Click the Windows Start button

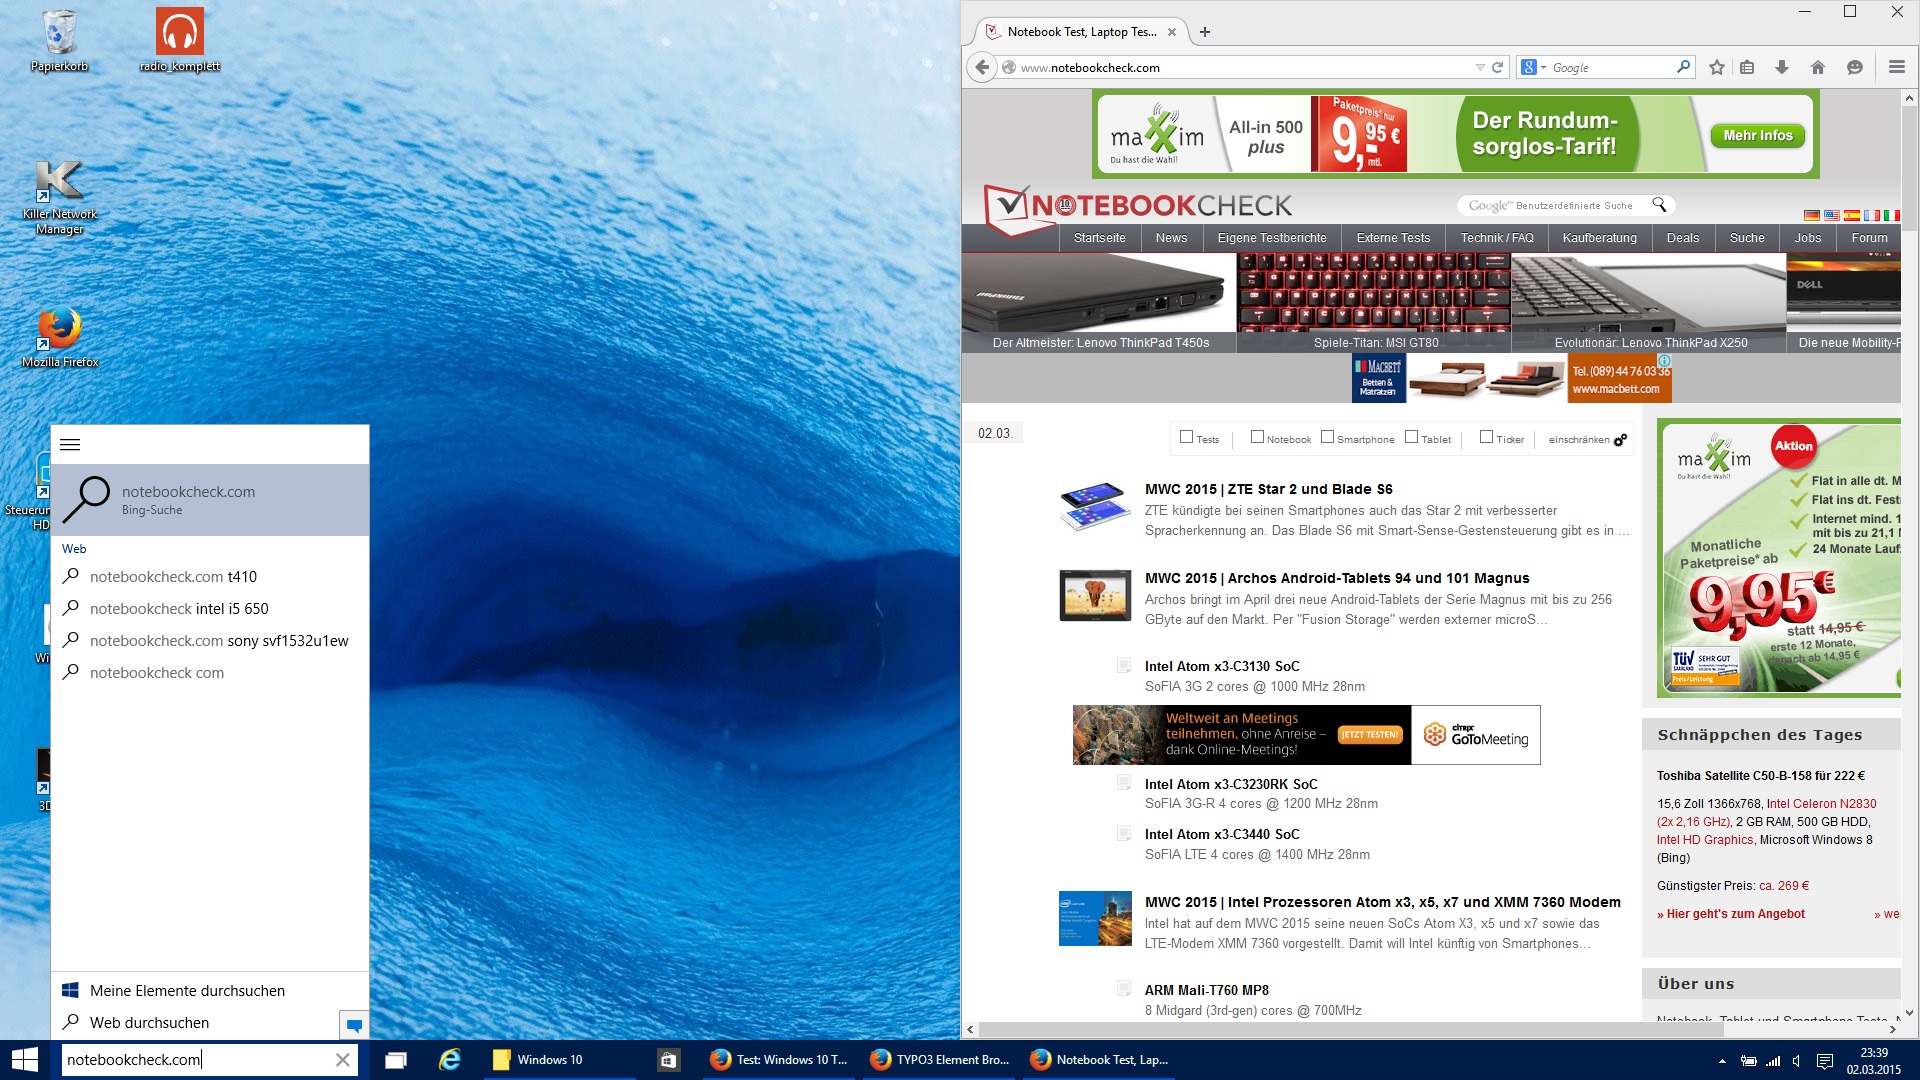pyautogui.click(x=24, y=1060)
